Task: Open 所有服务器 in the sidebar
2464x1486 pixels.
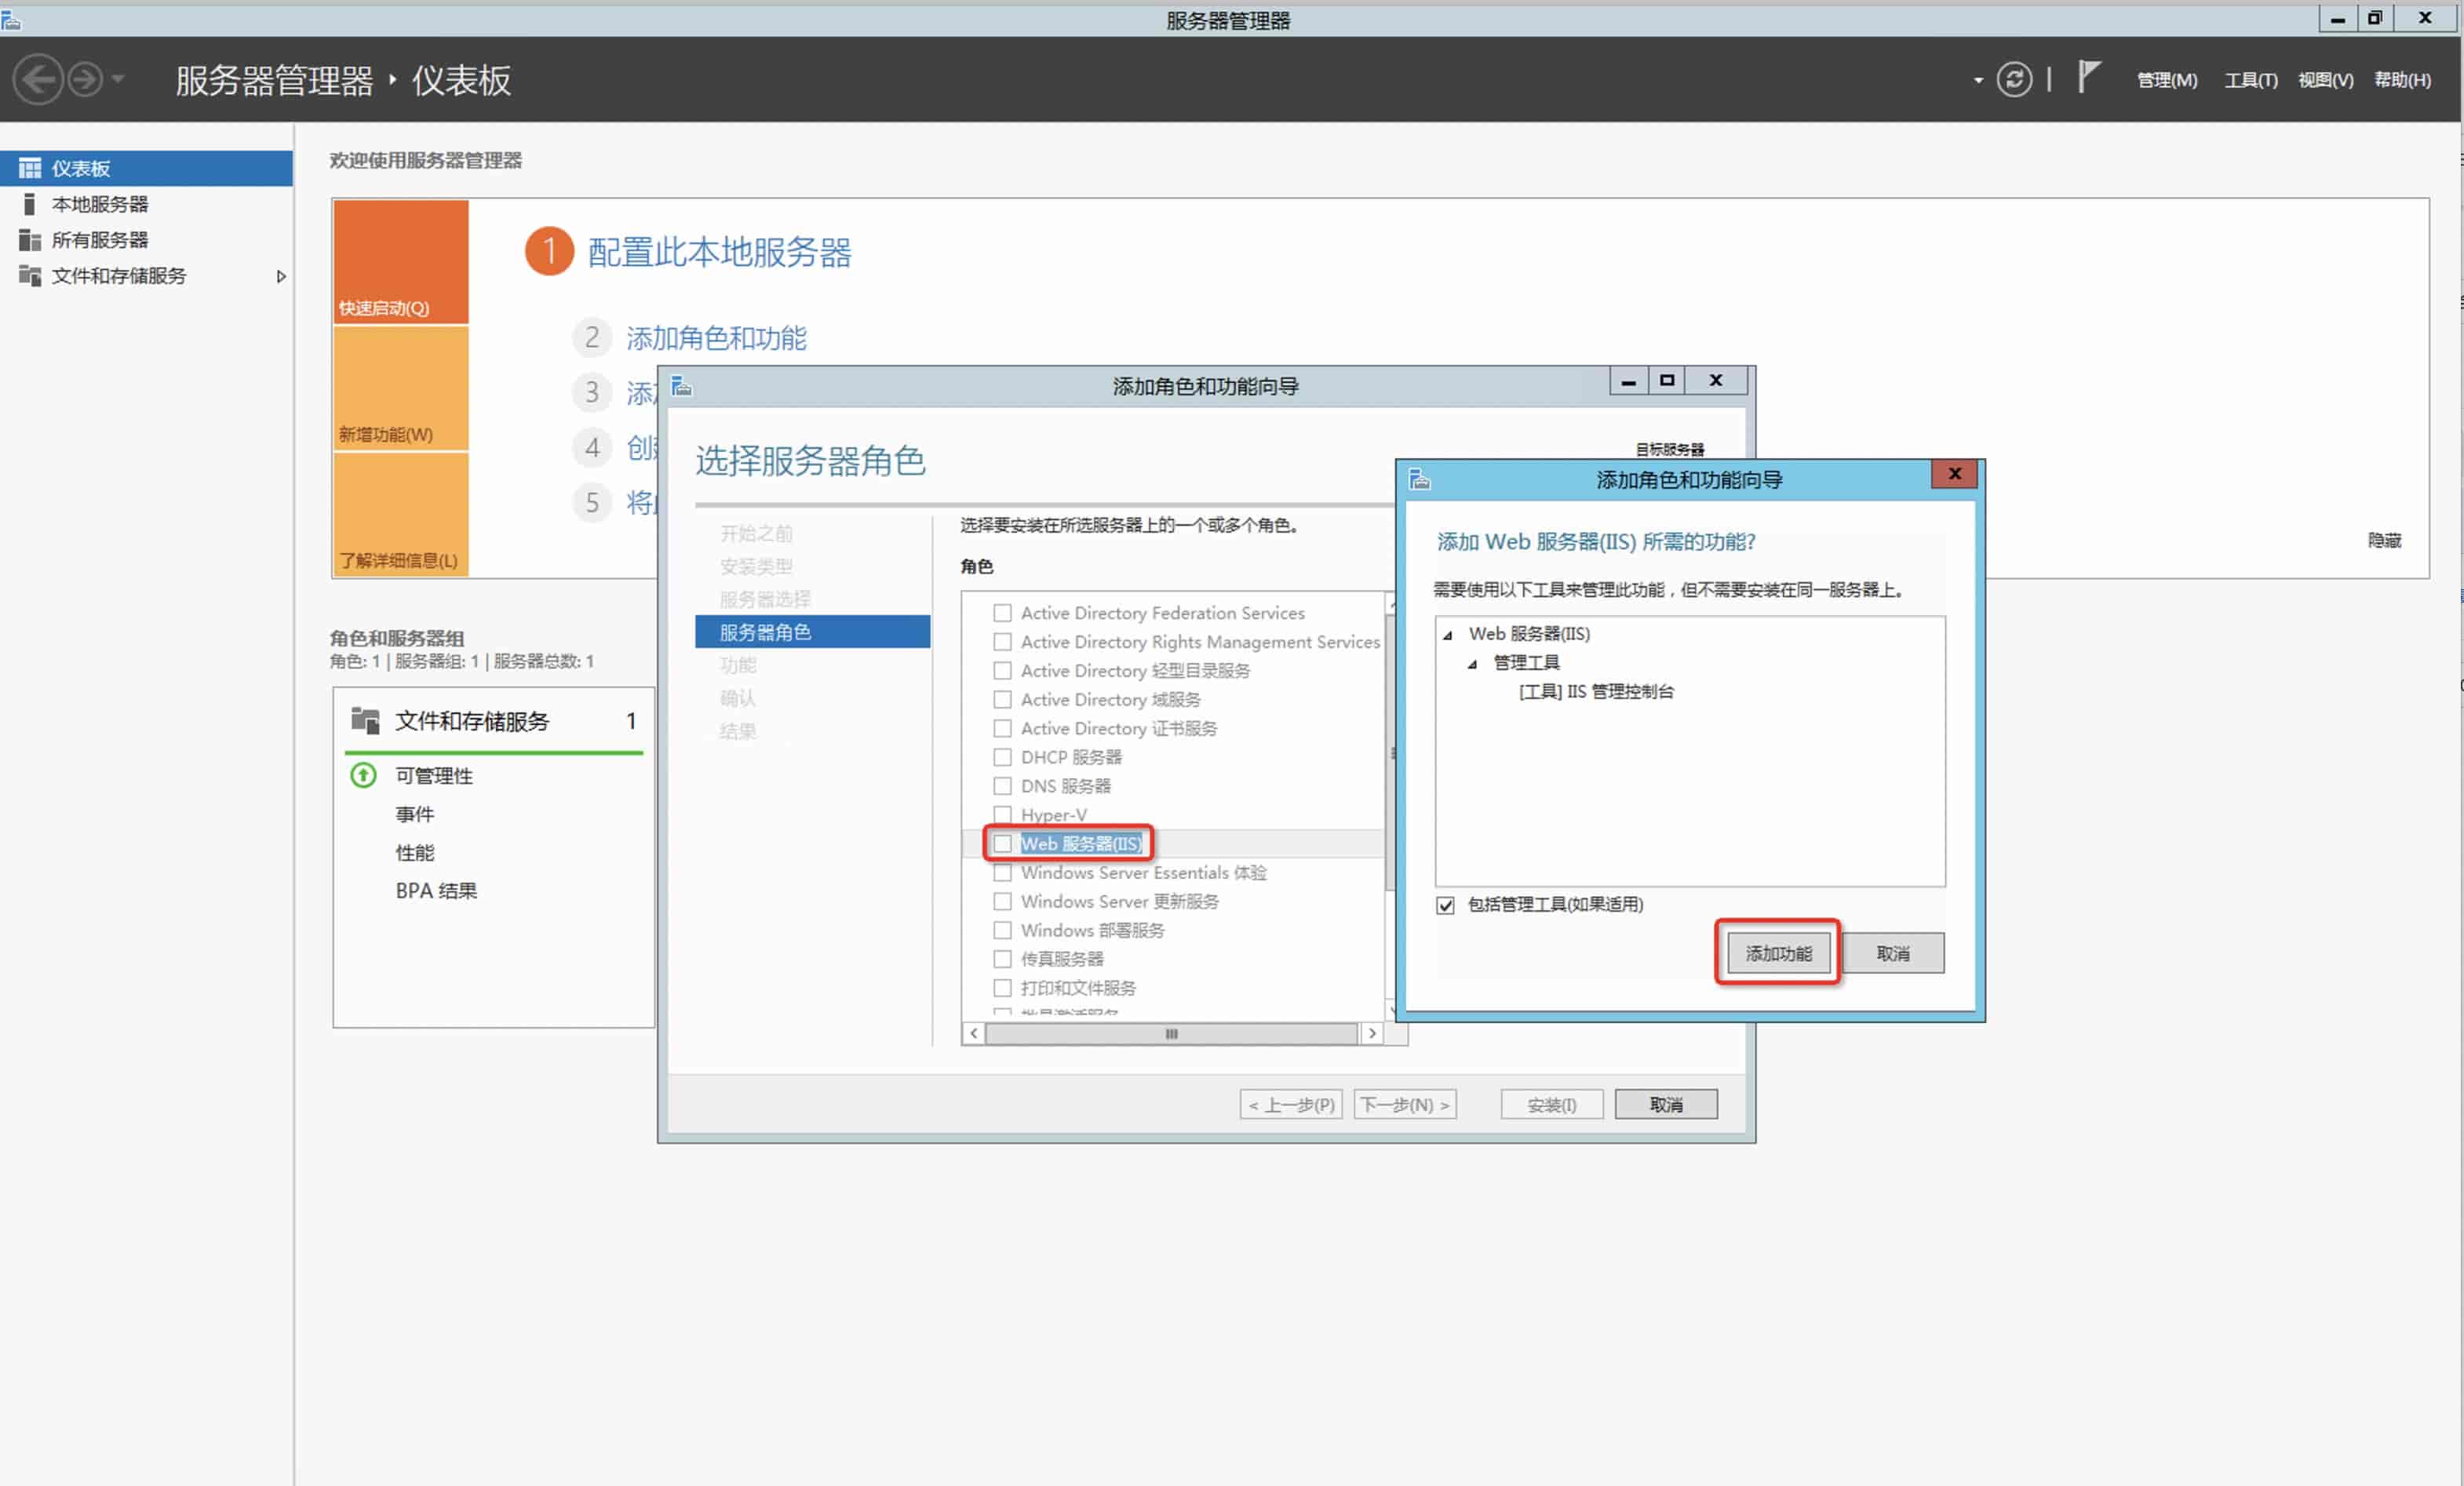Action: 99,240
